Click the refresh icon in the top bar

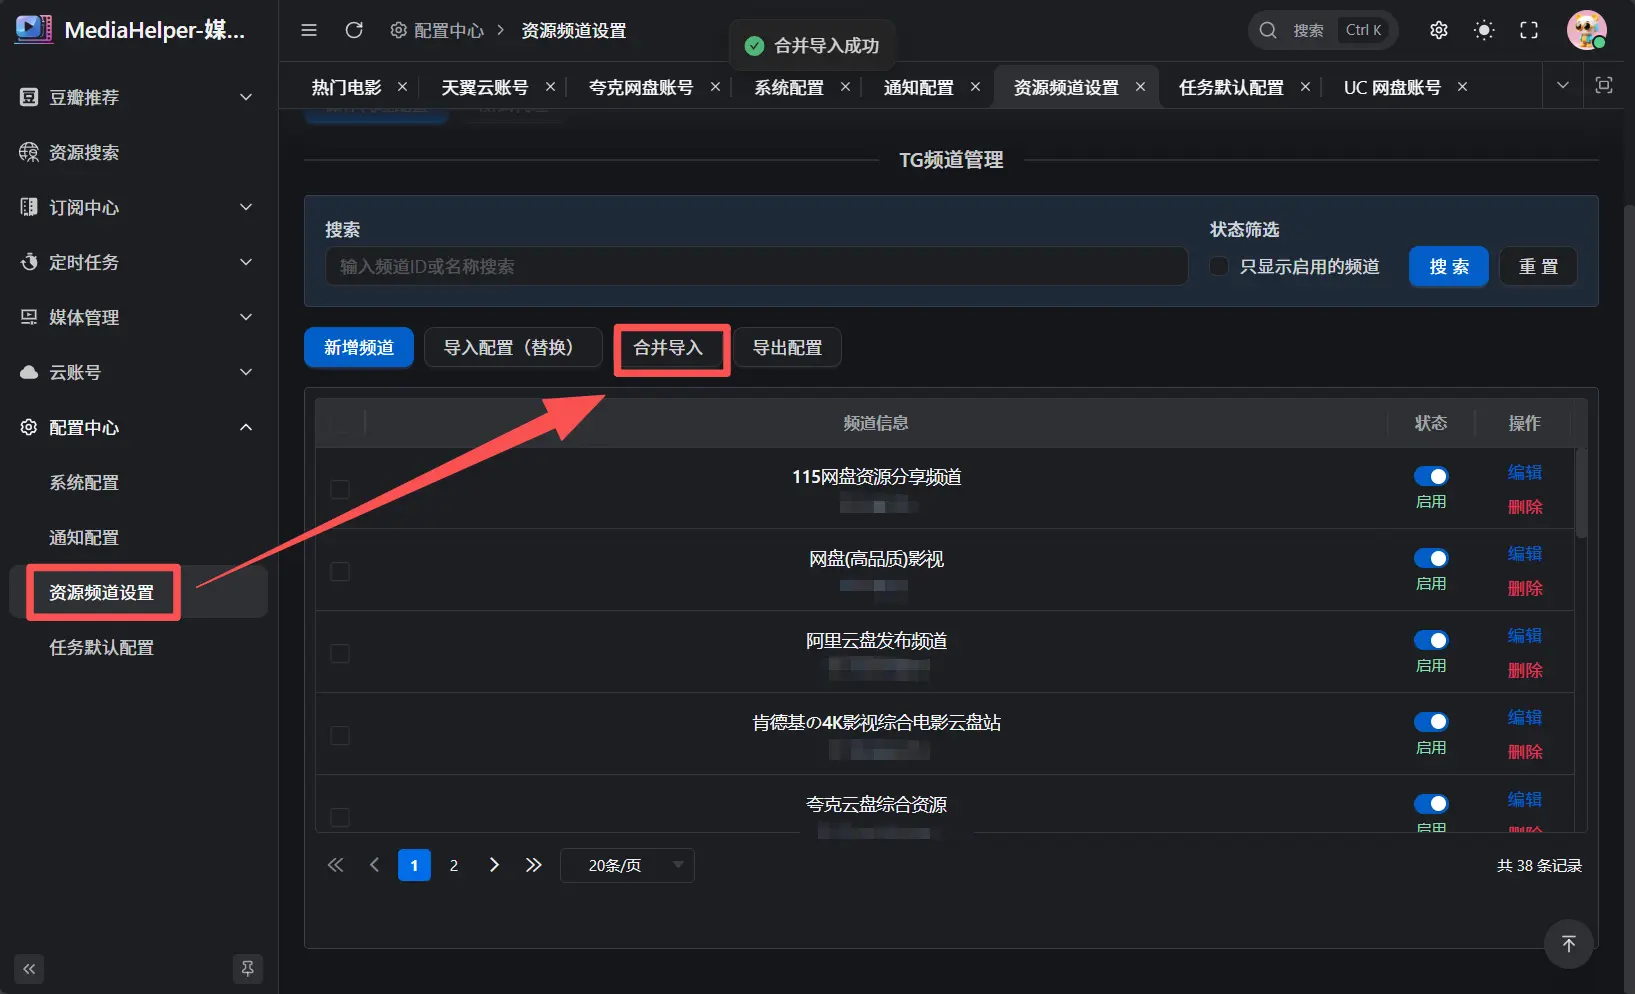pos(354,30)
